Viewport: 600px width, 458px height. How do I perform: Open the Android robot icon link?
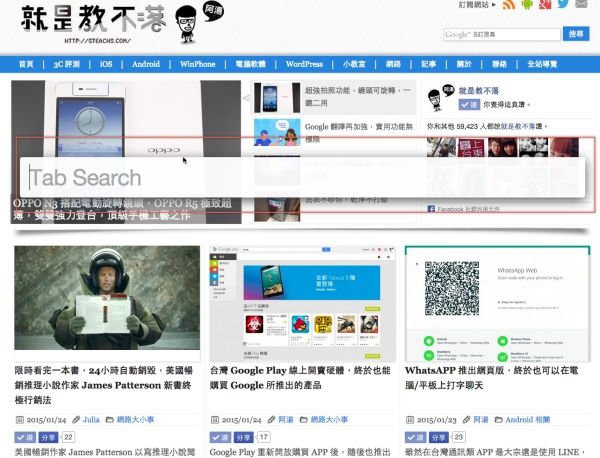527,4
